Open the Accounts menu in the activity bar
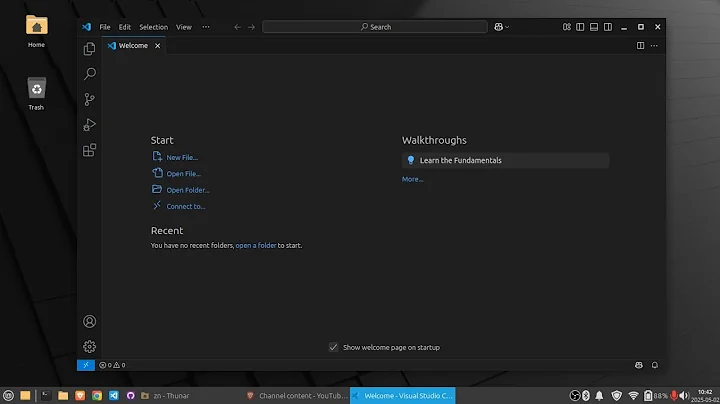 tap(90, 321)
